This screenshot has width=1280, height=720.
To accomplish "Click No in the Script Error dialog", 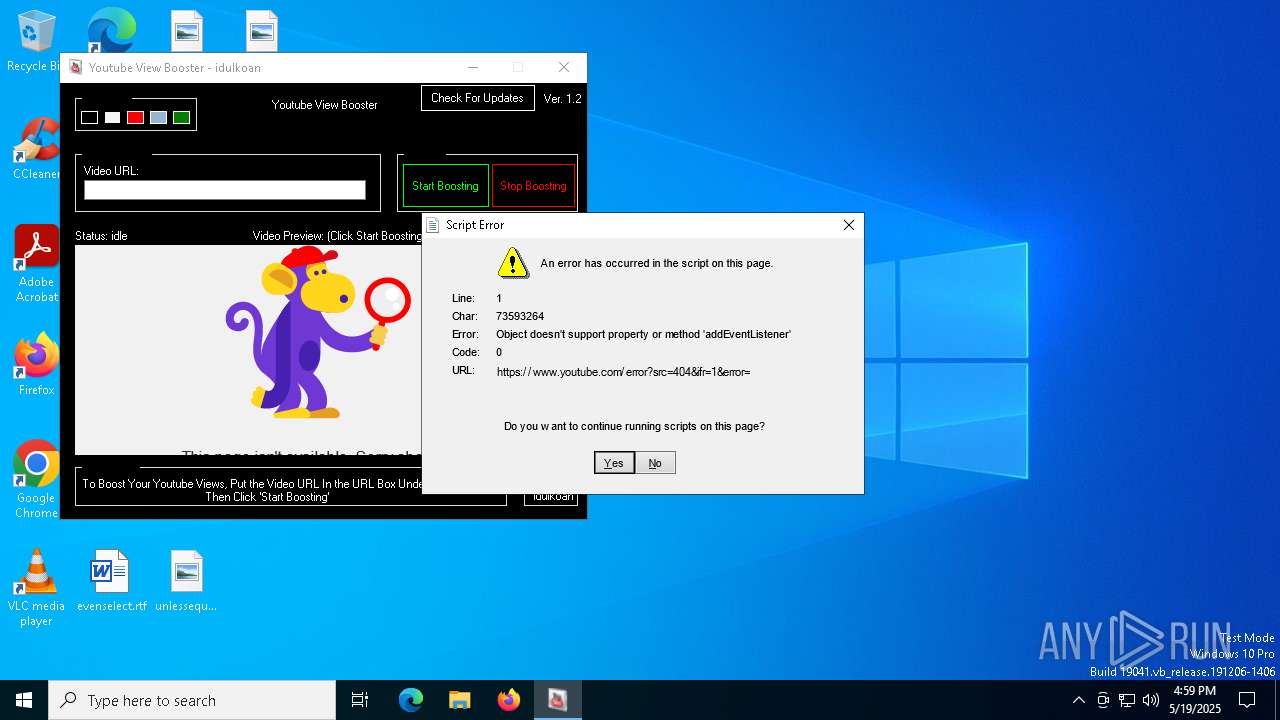I will coord(655,463).
